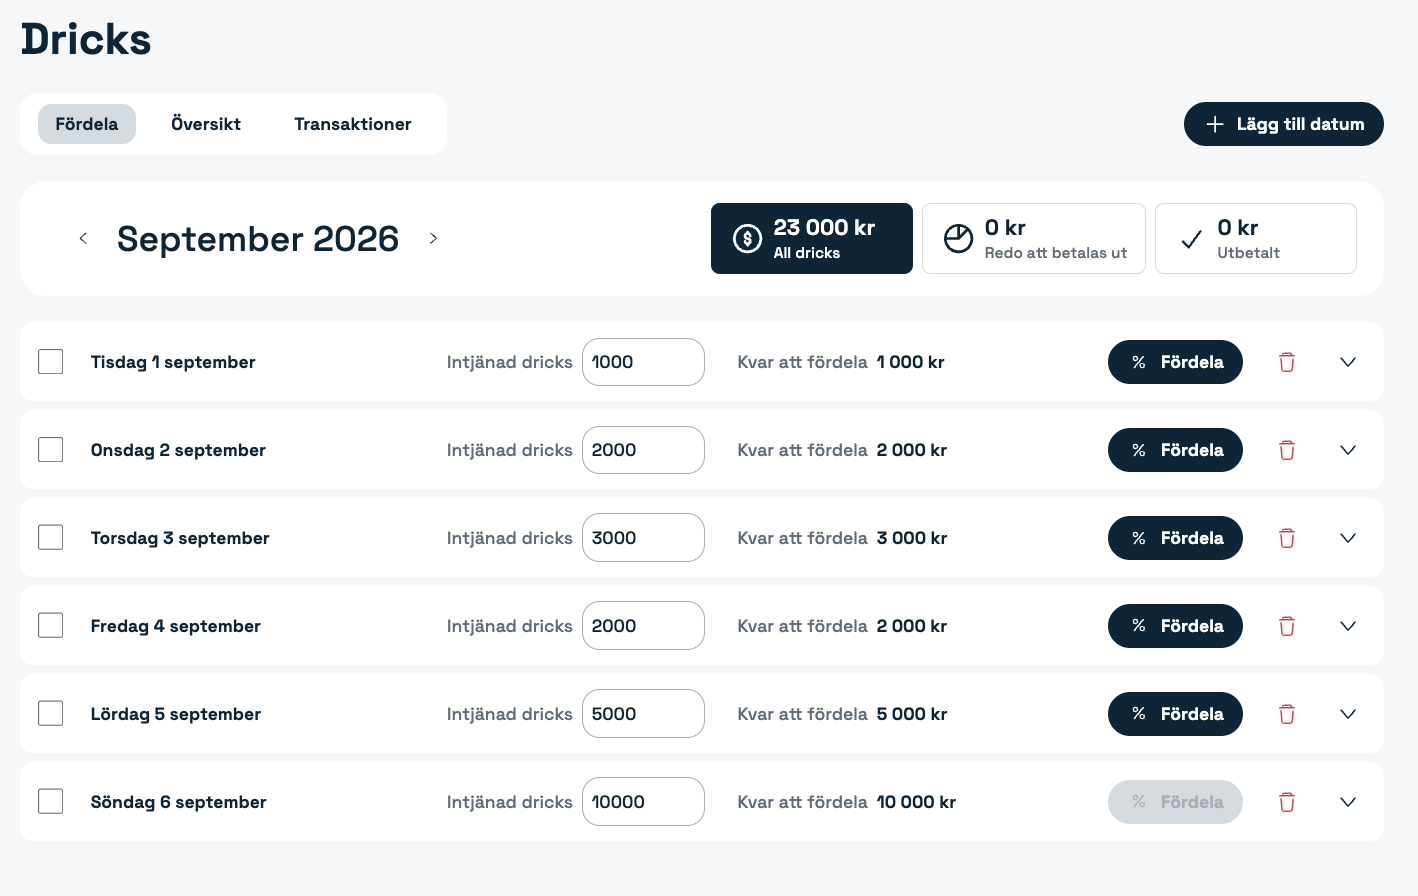
Task: Remove the Torsdag 3 september entry
Action: coord(1287,538)
